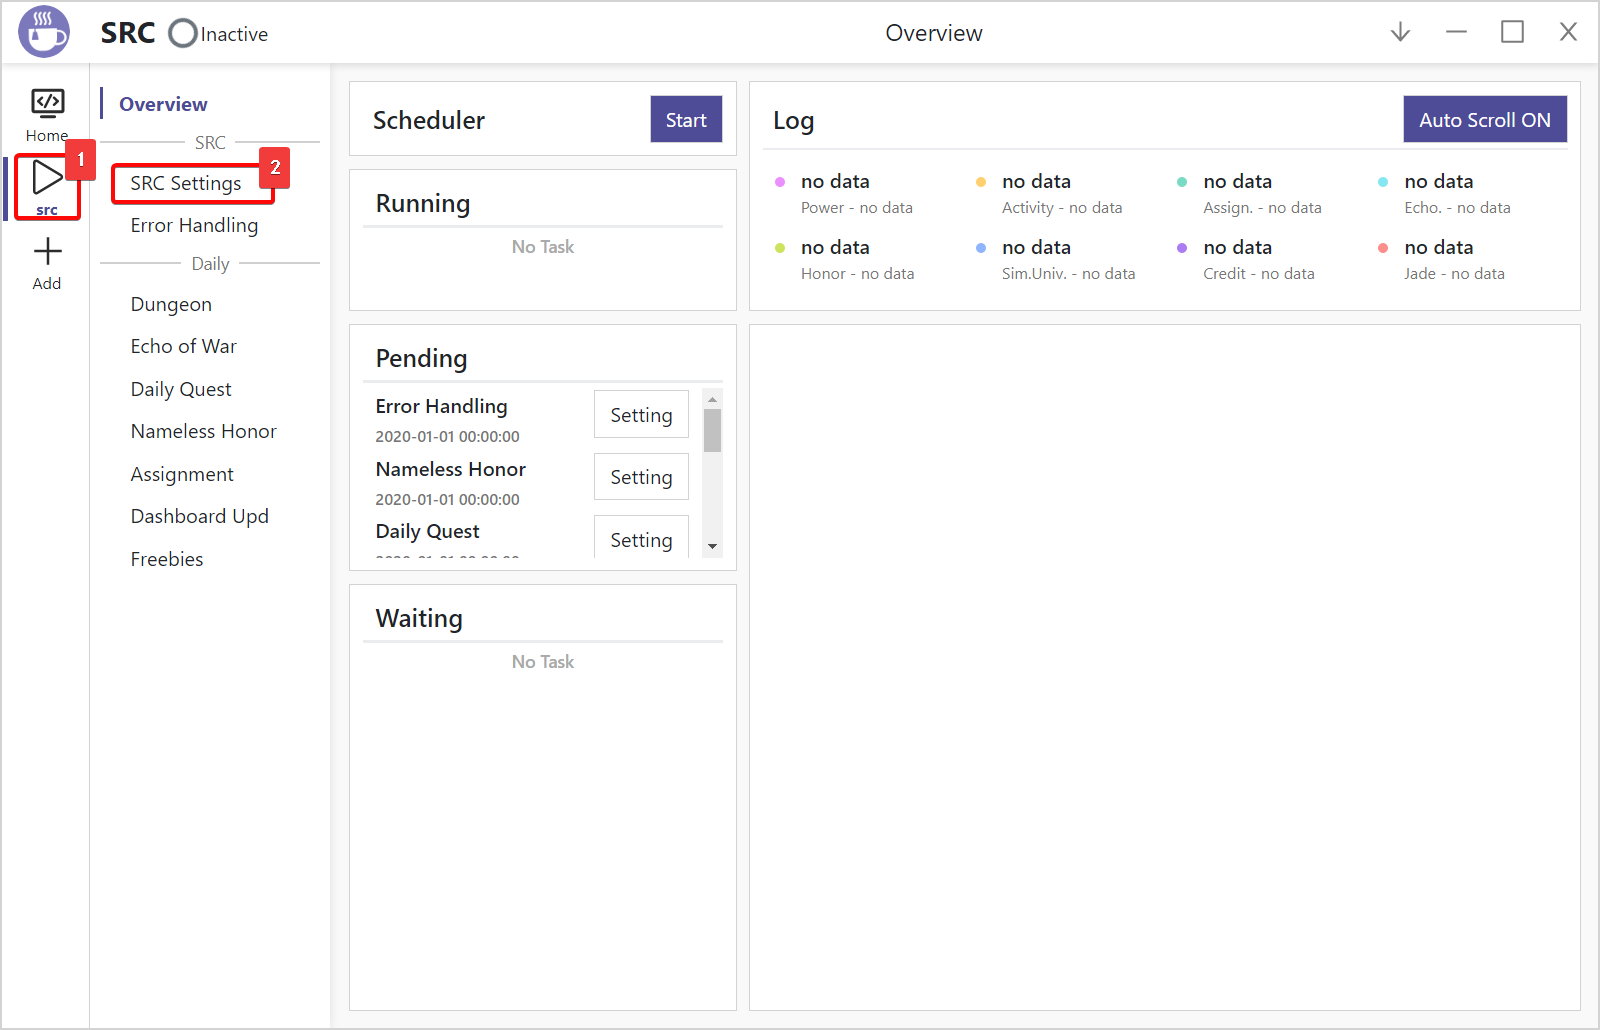This screenshot has height=1030, width=1600.
Task: Click the Overview window title
Action: click(934, 33)
